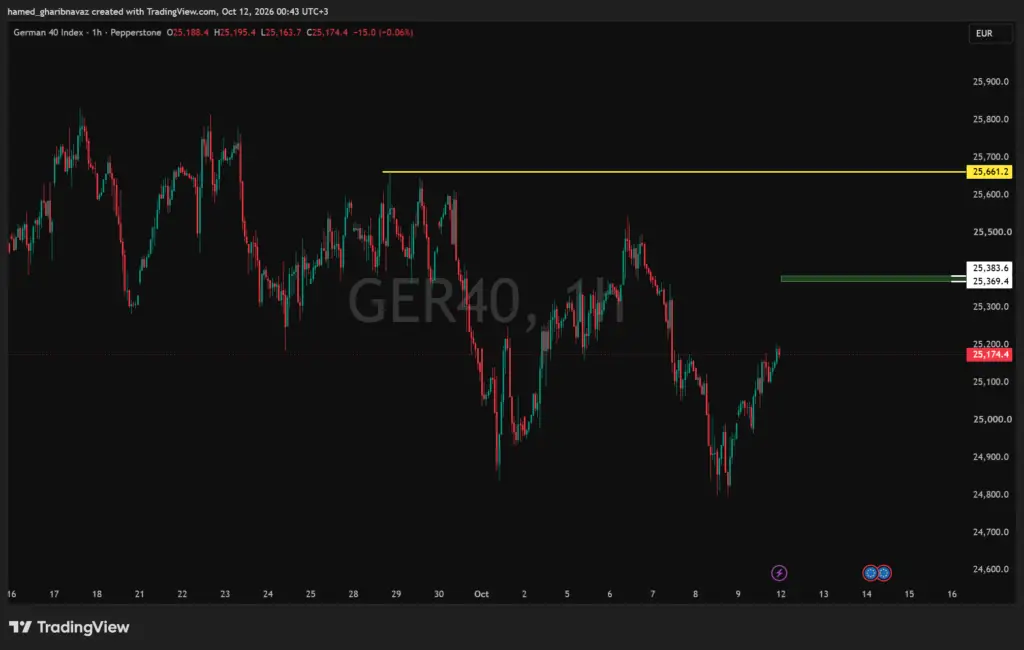Click date 25 on the time axis

(x=310, y=594)
